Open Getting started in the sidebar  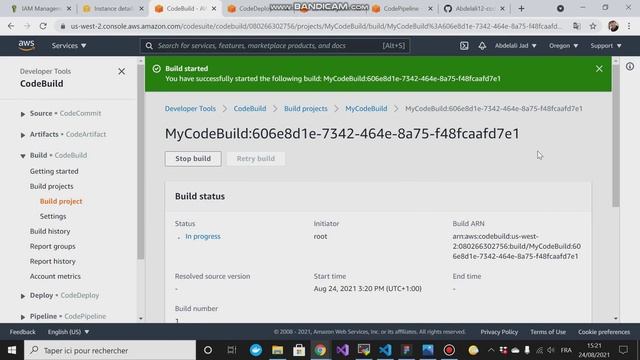coord(54,171)
